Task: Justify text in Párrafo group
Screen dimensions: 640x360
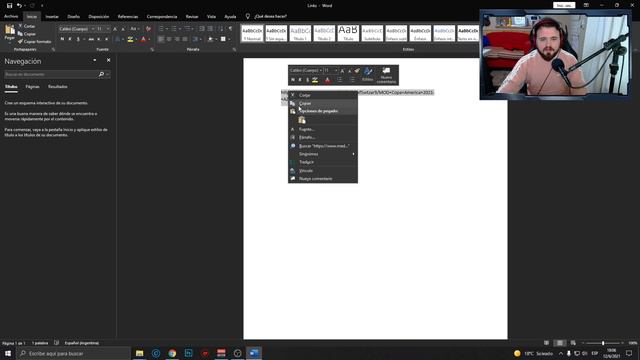Action: click(184, 39)
